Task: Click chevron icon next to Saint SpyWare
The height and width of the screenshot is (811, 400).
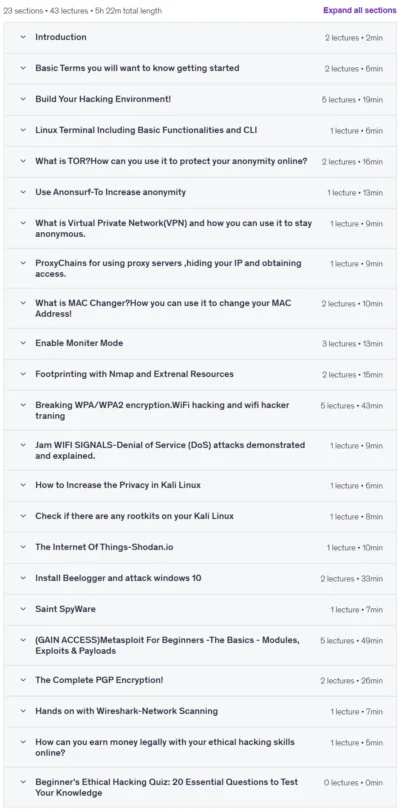Action: click(x=23, y=609)
